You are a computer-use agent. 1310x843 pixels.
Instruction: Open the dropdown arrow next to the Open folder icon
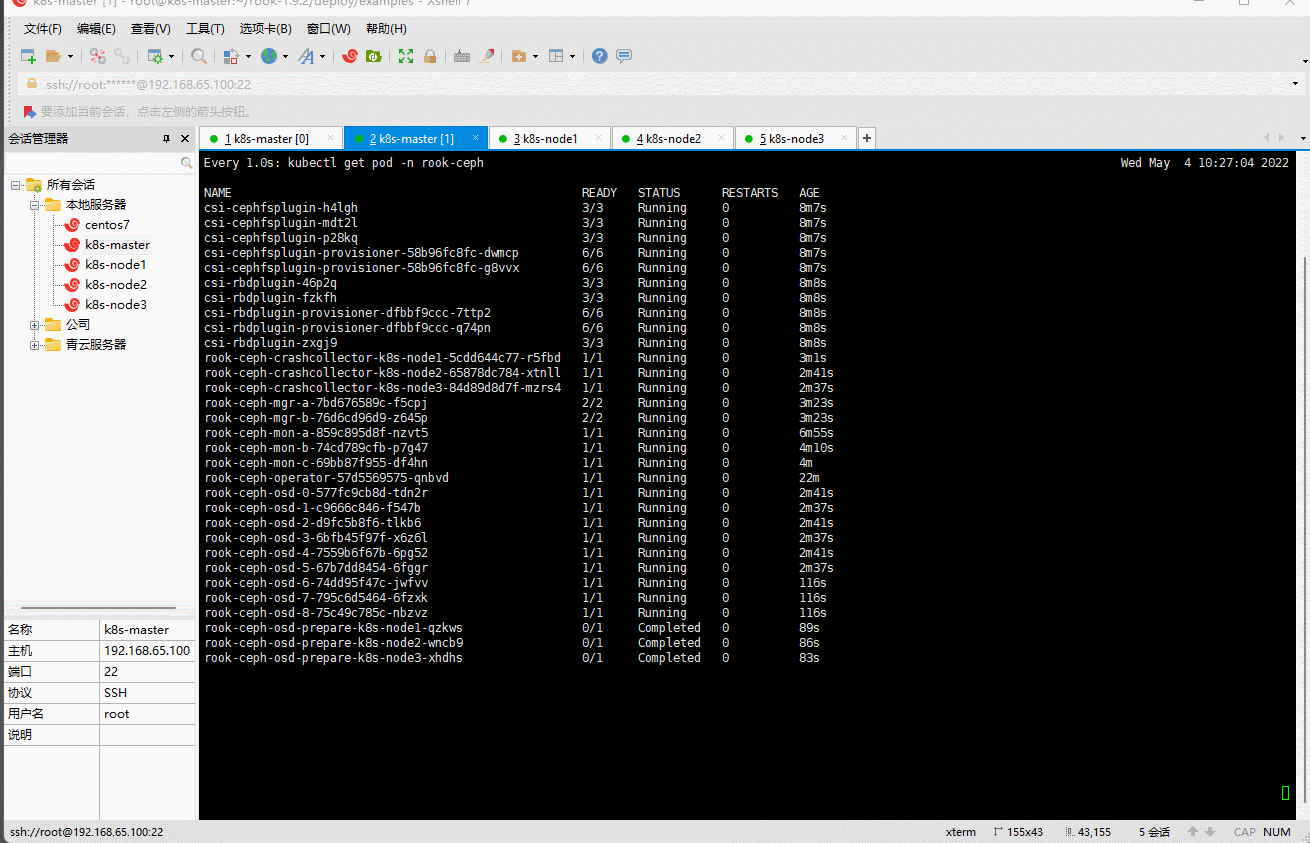click(x=70, y=57)
